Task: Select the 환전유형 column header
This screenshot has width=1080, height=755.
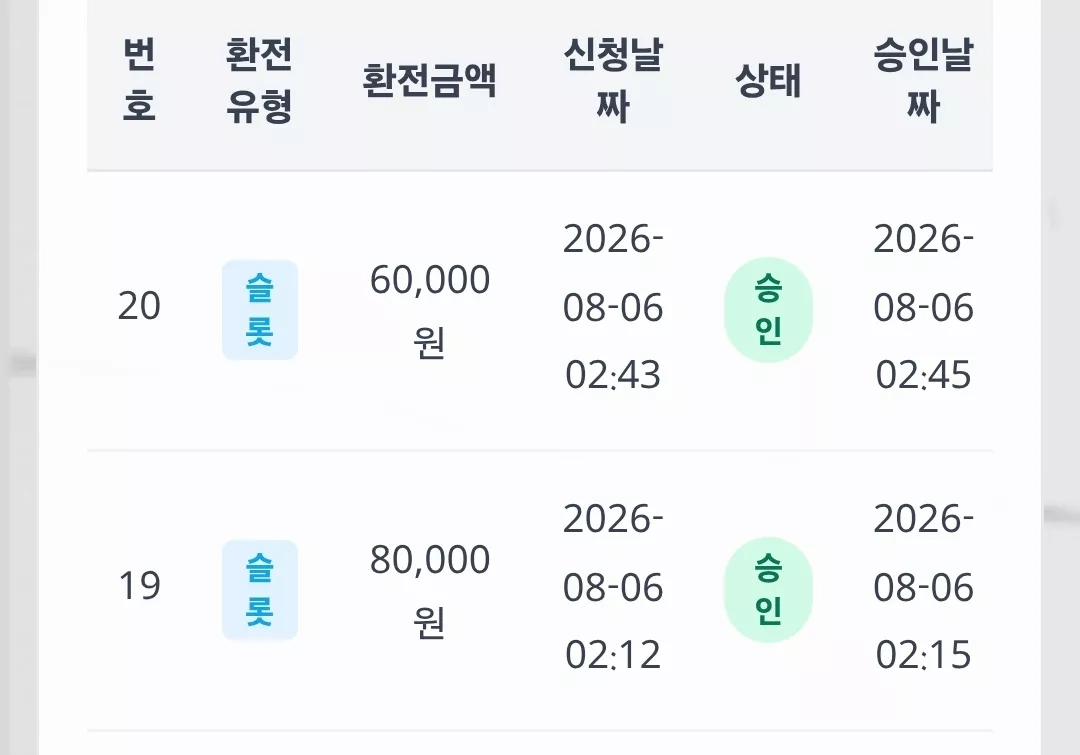Action: pyautogui.click(x=260, y=80)
